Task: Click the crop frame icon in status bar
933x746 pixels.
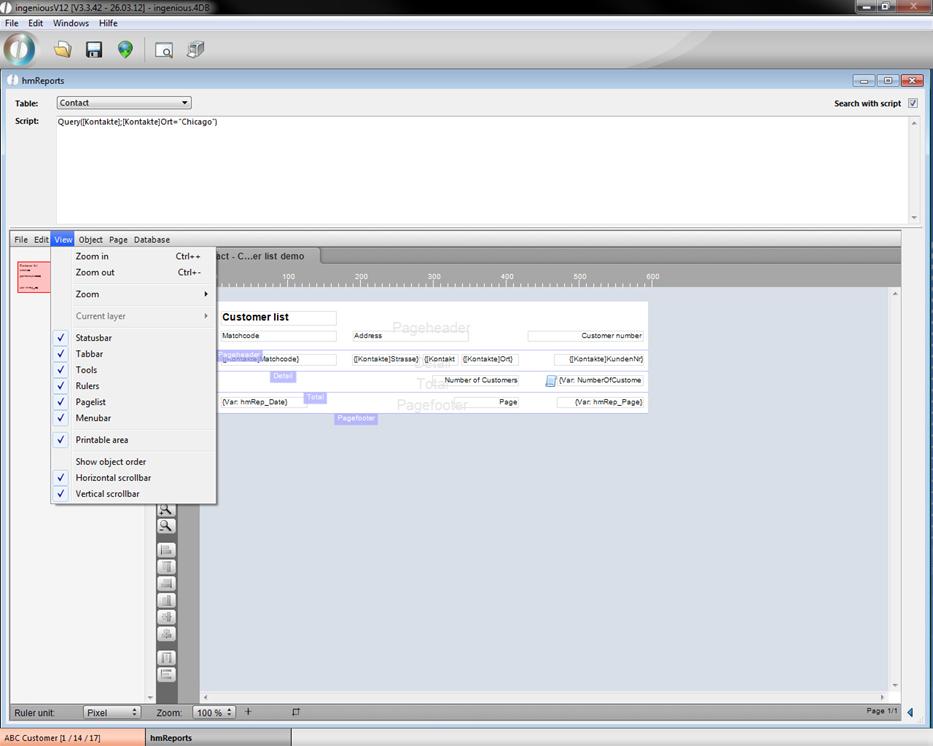Action: coord(295,712)
